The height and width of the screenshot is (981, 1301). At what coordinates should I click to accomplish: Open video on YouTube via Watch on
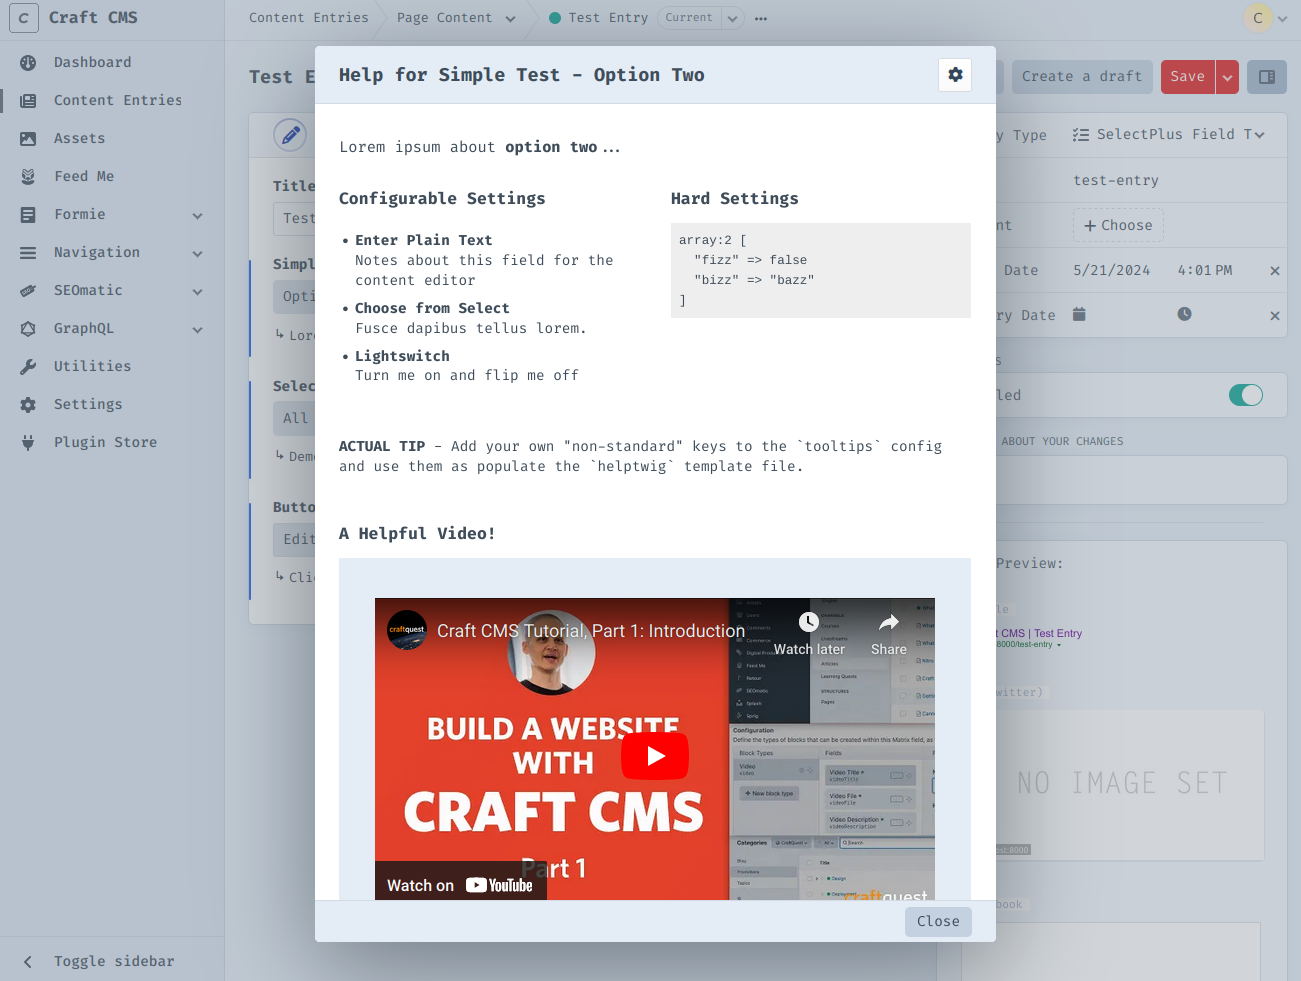click(x=460, y=885)
